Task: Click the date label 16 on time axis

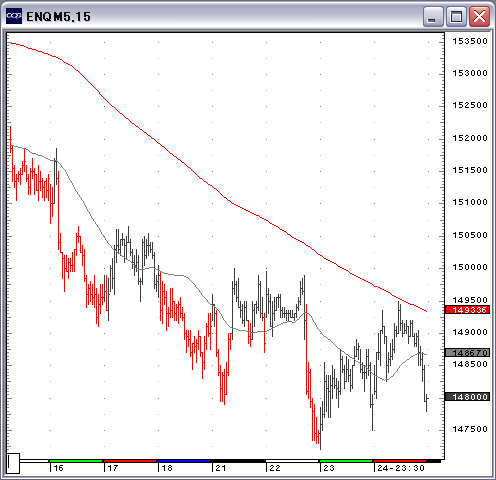Action: (x=59, y=468)
